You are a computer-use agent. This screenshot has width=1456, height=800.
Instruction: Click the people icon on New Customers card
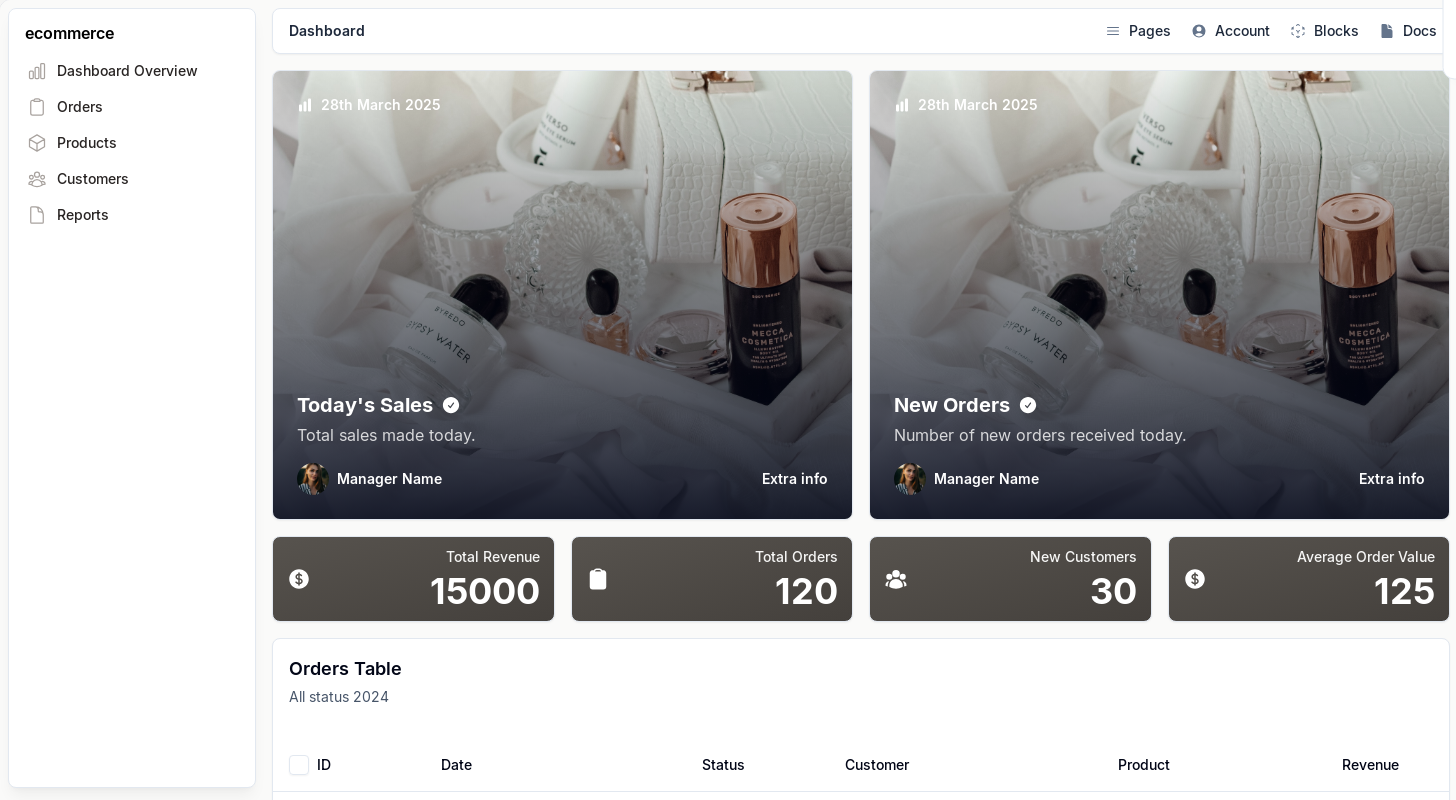896,579
